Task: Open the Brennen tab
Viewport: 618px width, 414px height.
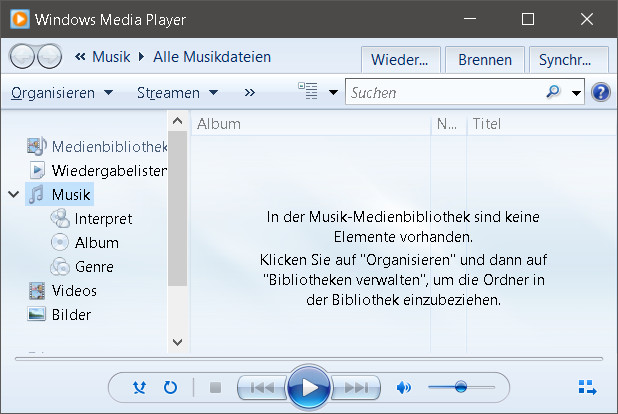Action: (485, 60)
